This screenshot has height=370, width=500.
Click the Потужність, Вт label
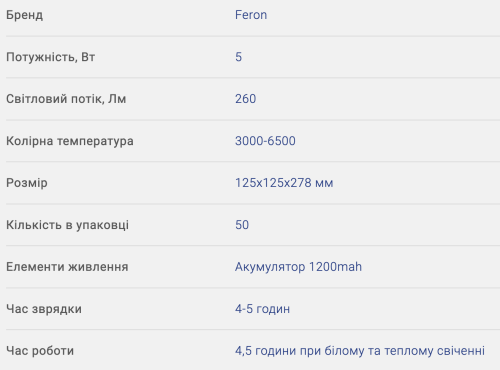pyautogui.click(x=51, y=57)
